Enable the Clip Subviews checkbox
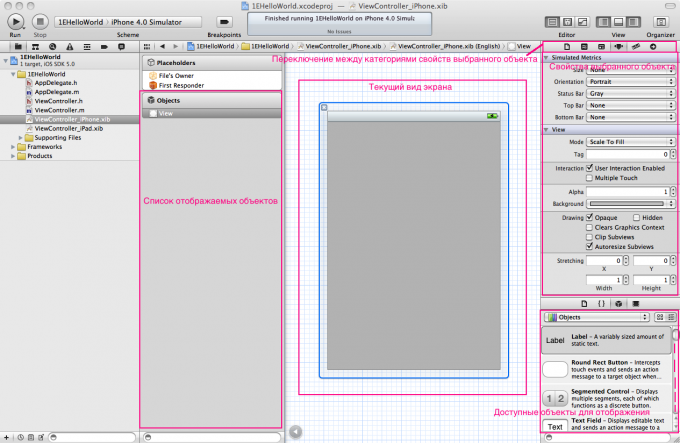 [x=589, y=237]
